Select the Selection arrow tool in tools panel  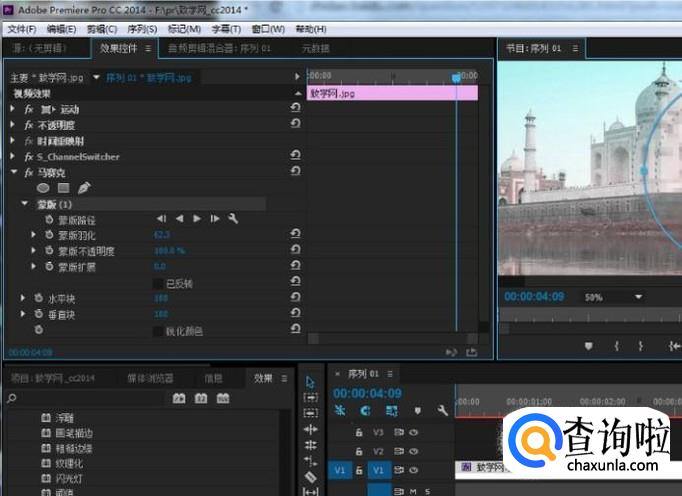tap(310, 381)
